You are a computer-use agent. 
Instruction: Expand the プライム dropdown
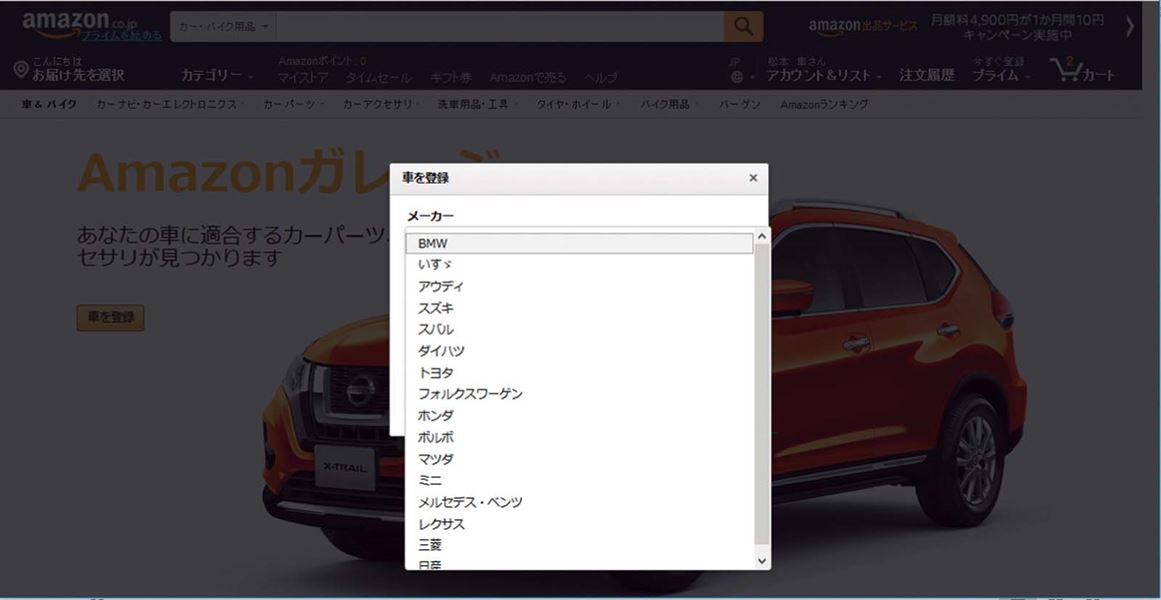pyautogui.click(x=1000, y=75)
